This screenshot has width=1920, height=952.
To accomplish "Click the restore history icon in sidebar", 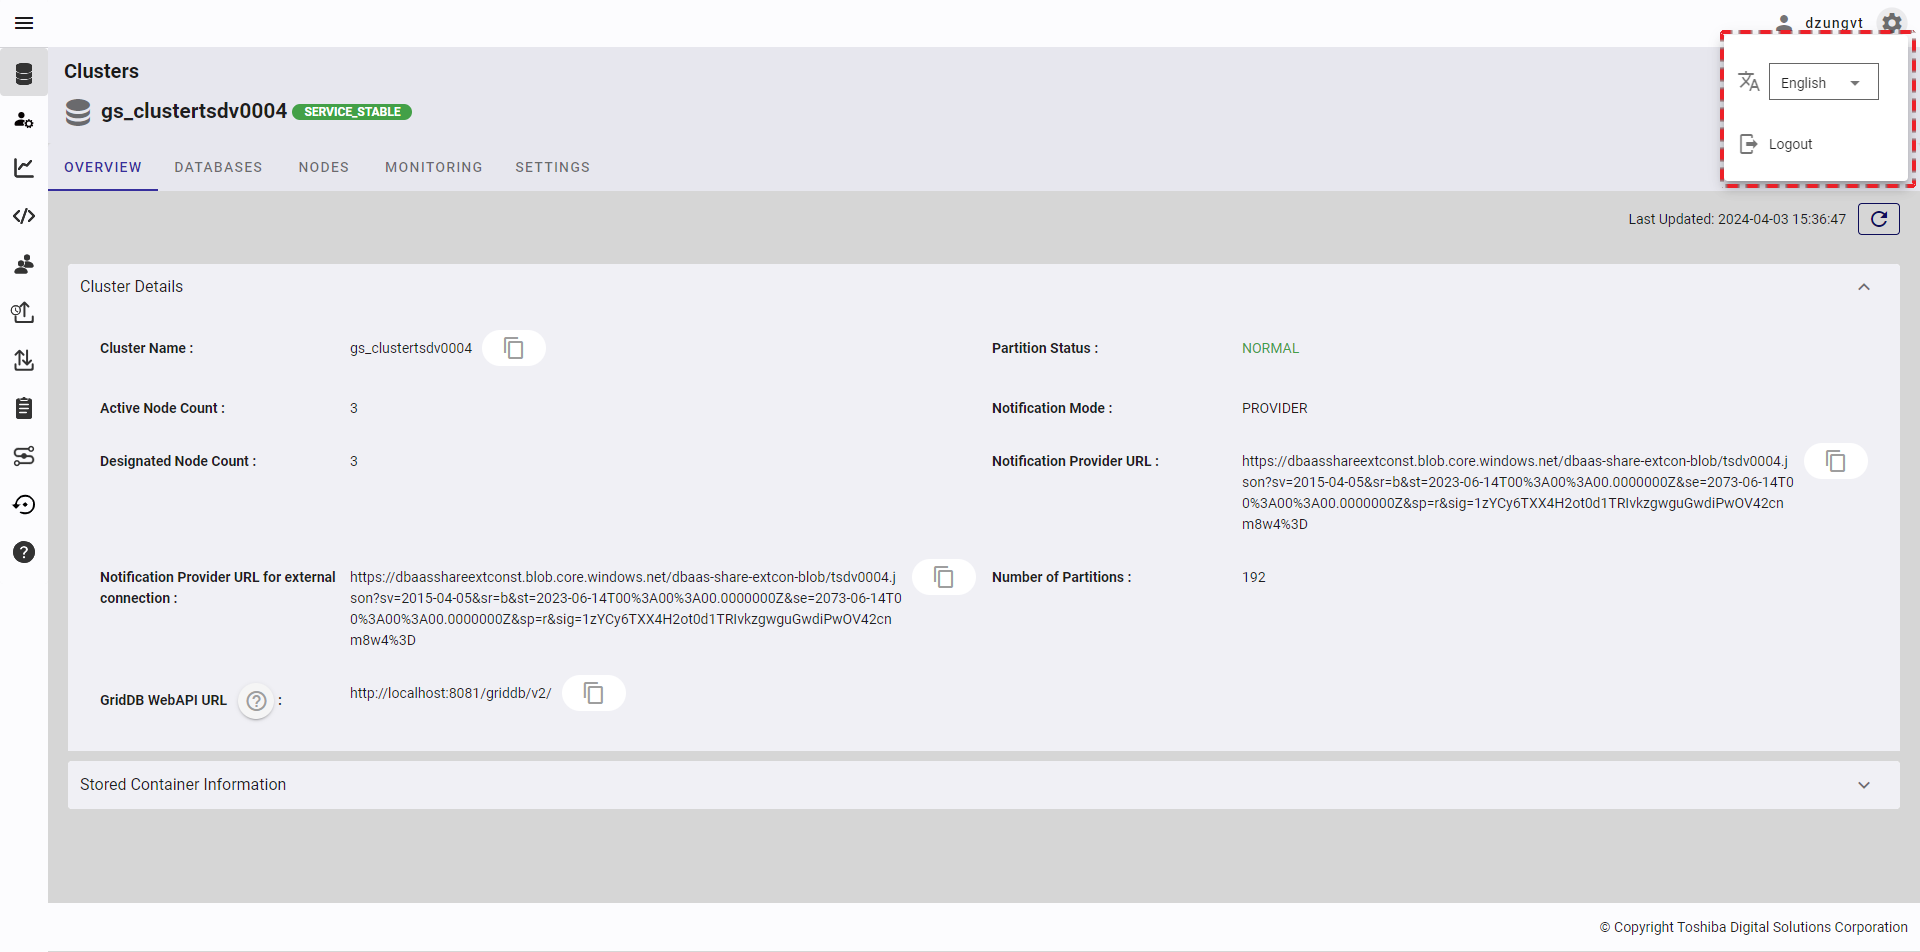I will tap(24, 504).
